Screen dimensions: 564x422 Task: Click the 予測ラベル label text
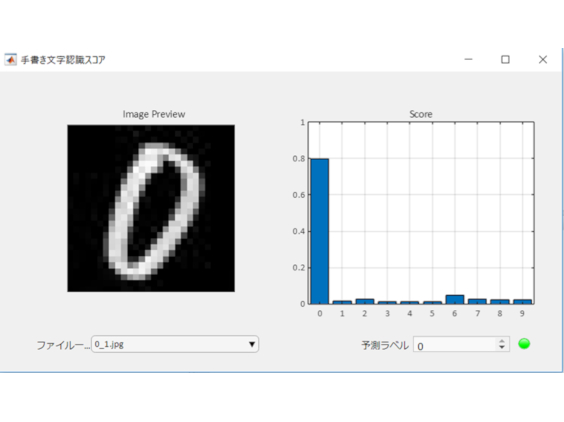click(385, 345)
